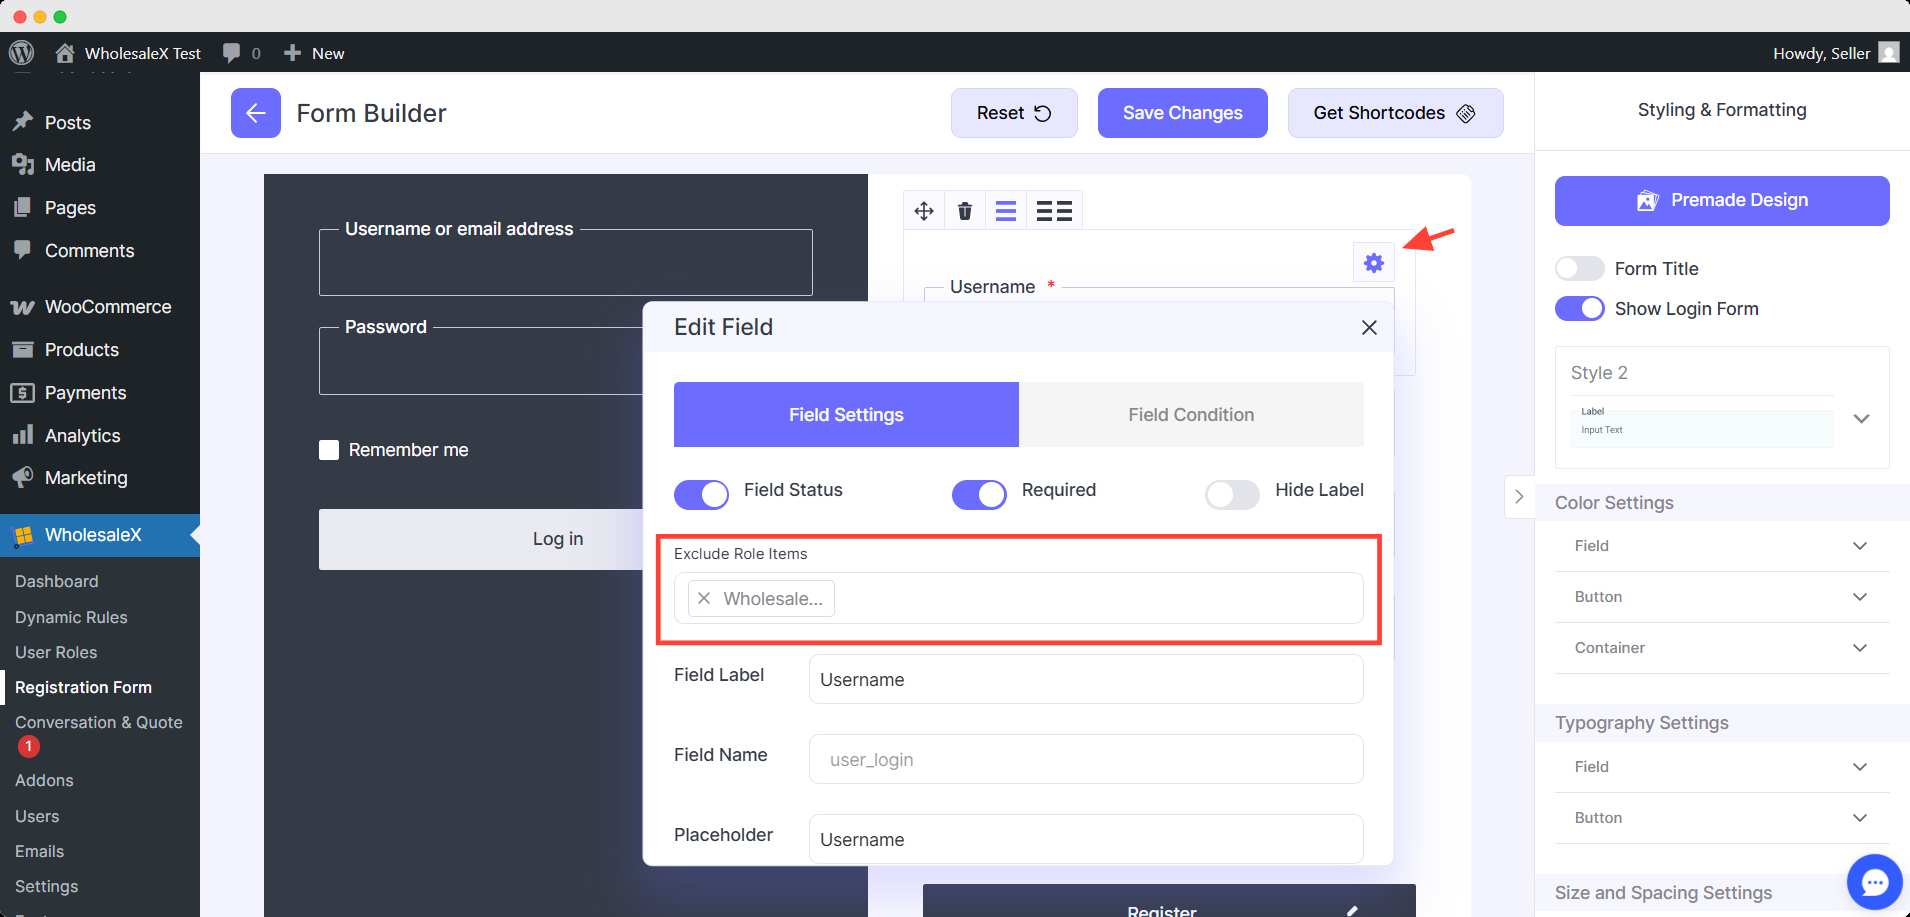Screen dimensions: 1910x917
Task: Expand the Style 2 dropdown
Action: click(1861, 419)
